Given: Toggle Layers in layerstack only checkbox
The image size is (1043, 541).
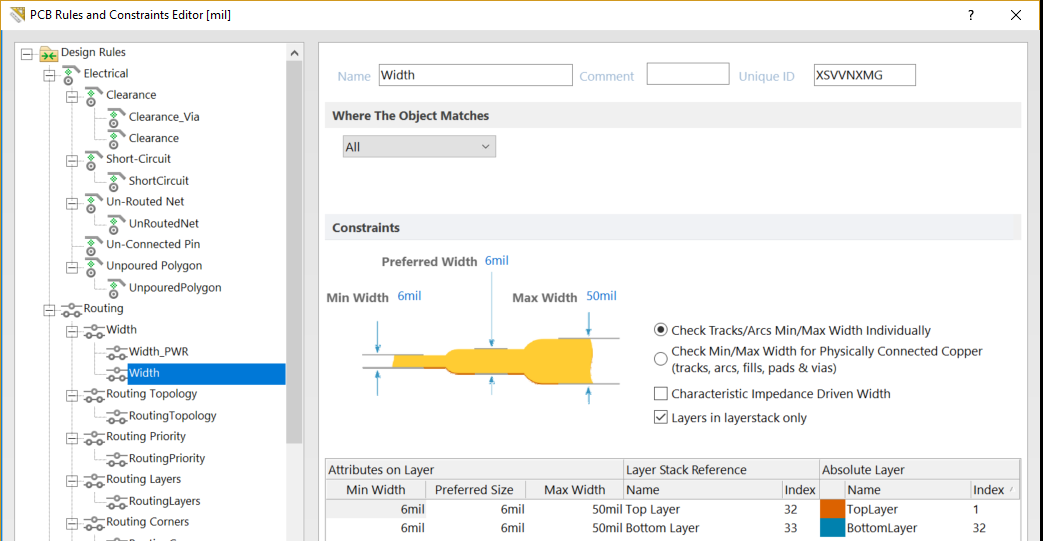Looking at the screenshot, I should (661, 418).
